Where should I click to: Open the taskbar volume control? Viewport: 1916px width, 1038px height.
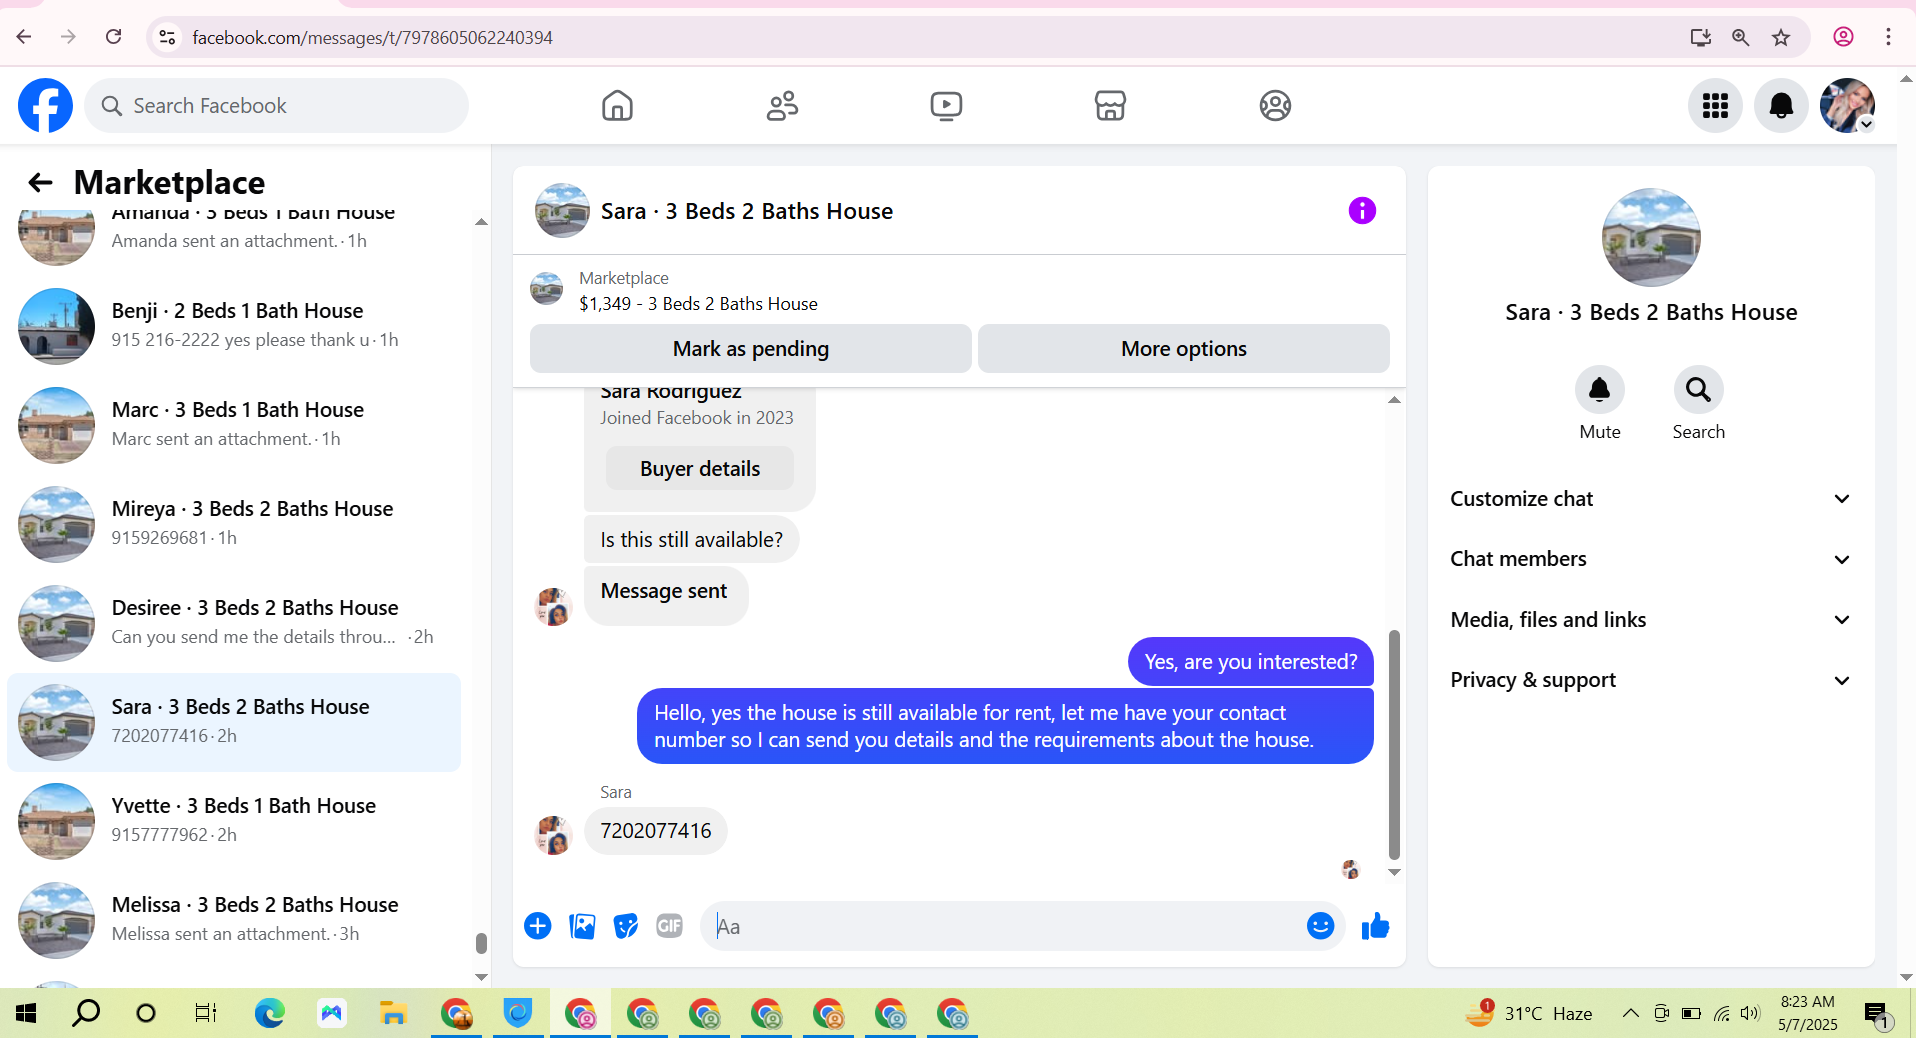[1749, 1013]
